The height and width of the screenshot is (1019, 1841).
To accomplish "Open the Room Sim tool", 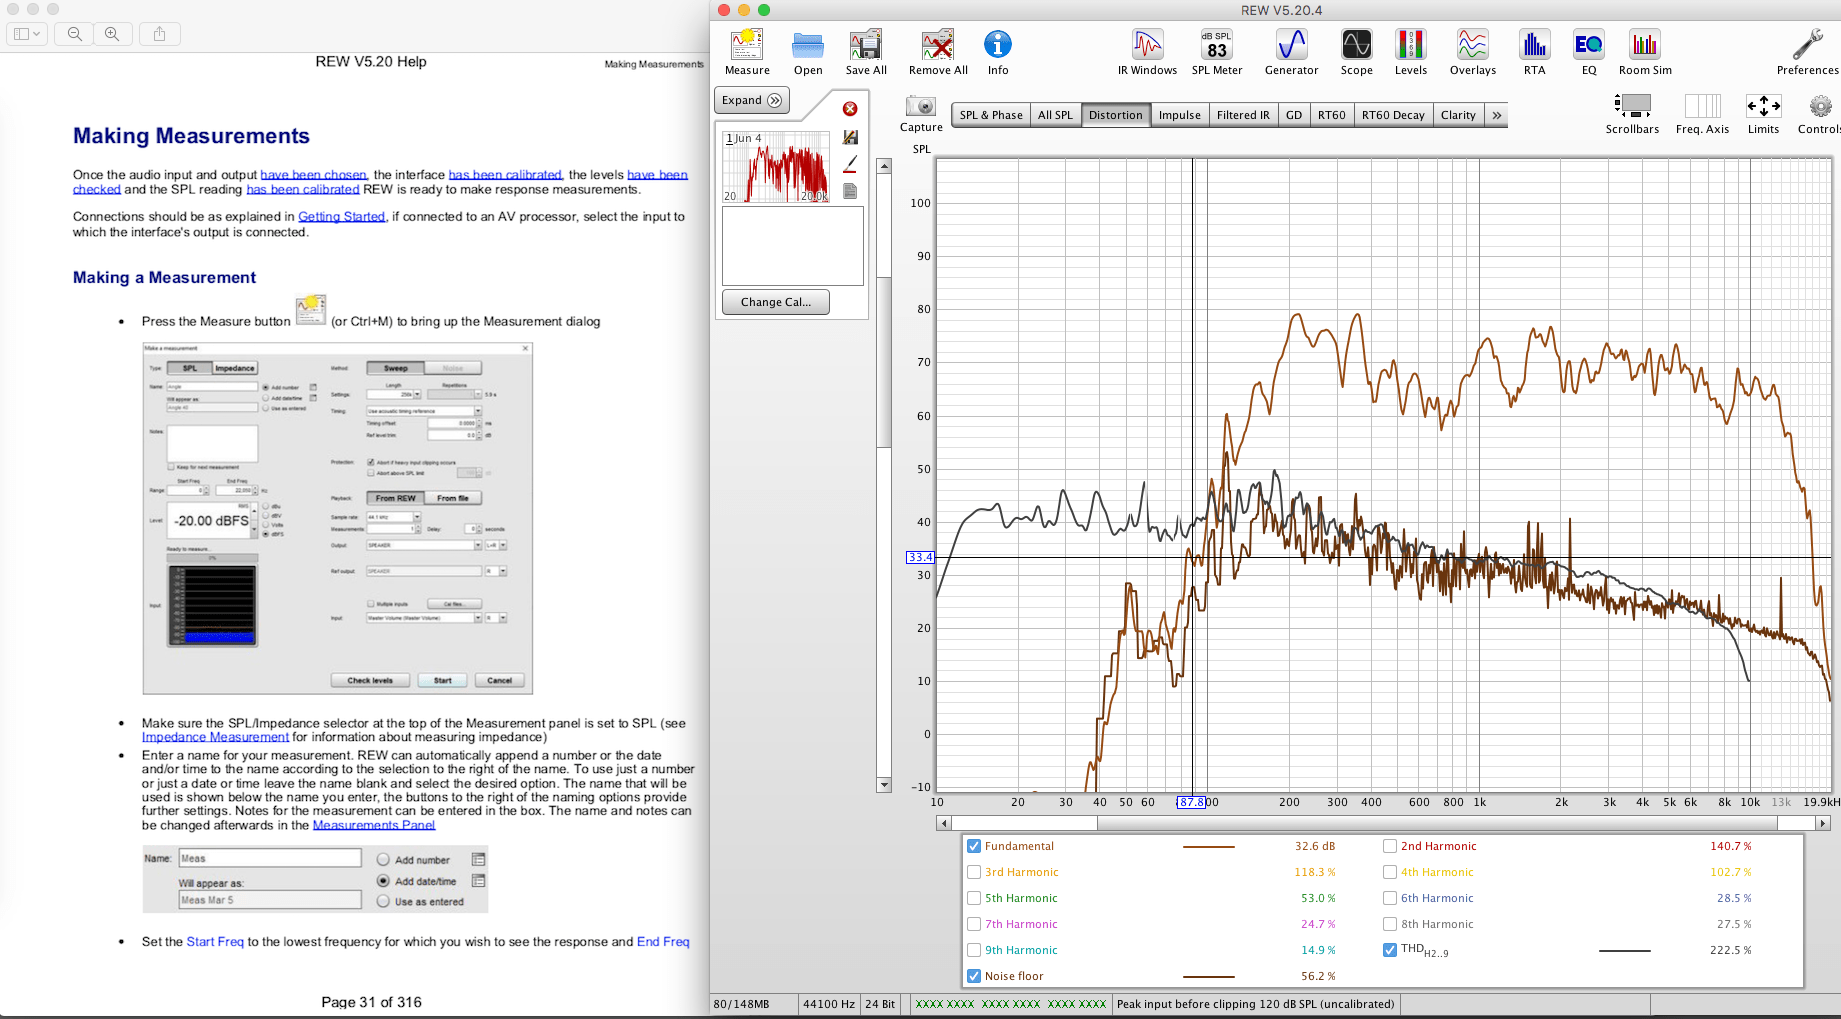I will click(1645, 52).
